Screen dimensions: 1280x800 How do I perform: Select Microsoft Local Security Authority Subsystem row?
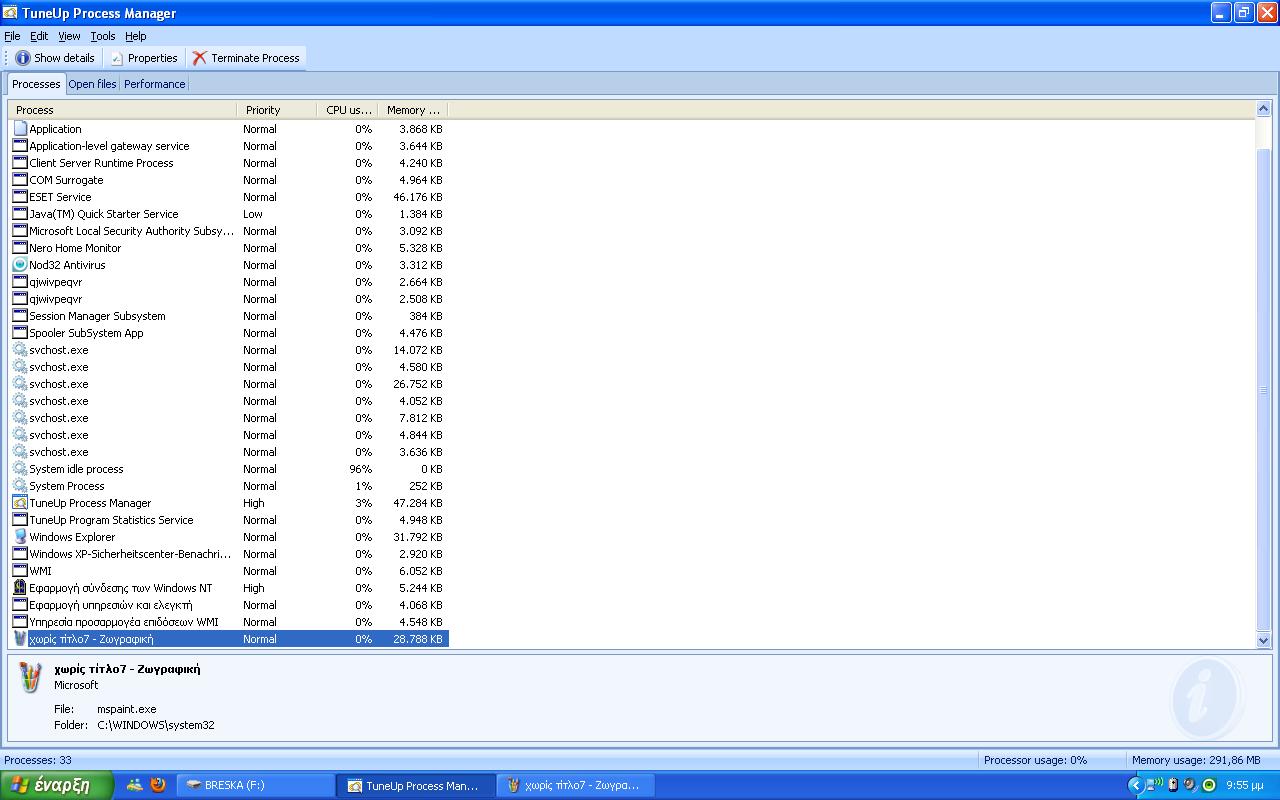click(x=229, y=231)
